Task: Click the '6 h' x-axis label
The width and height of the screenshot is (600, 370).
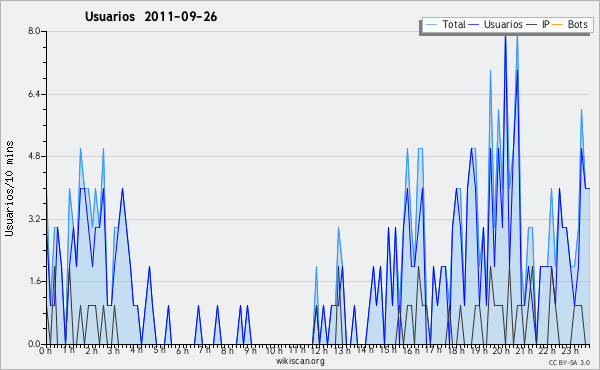Action: pos(182,351)
